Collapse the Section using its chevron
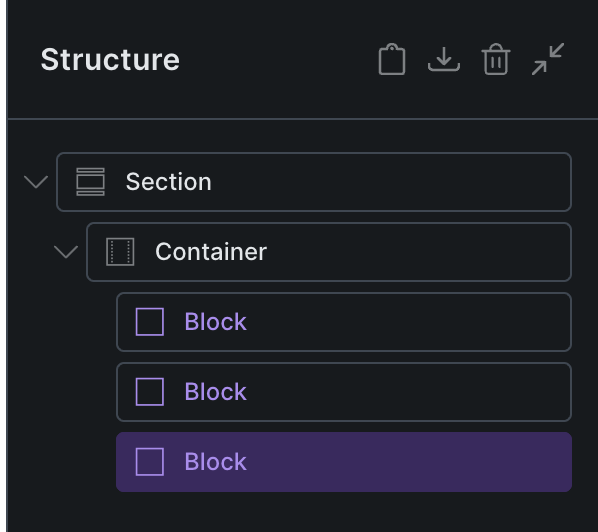Viewport: 598px width, 532px height. click(36, 182)
